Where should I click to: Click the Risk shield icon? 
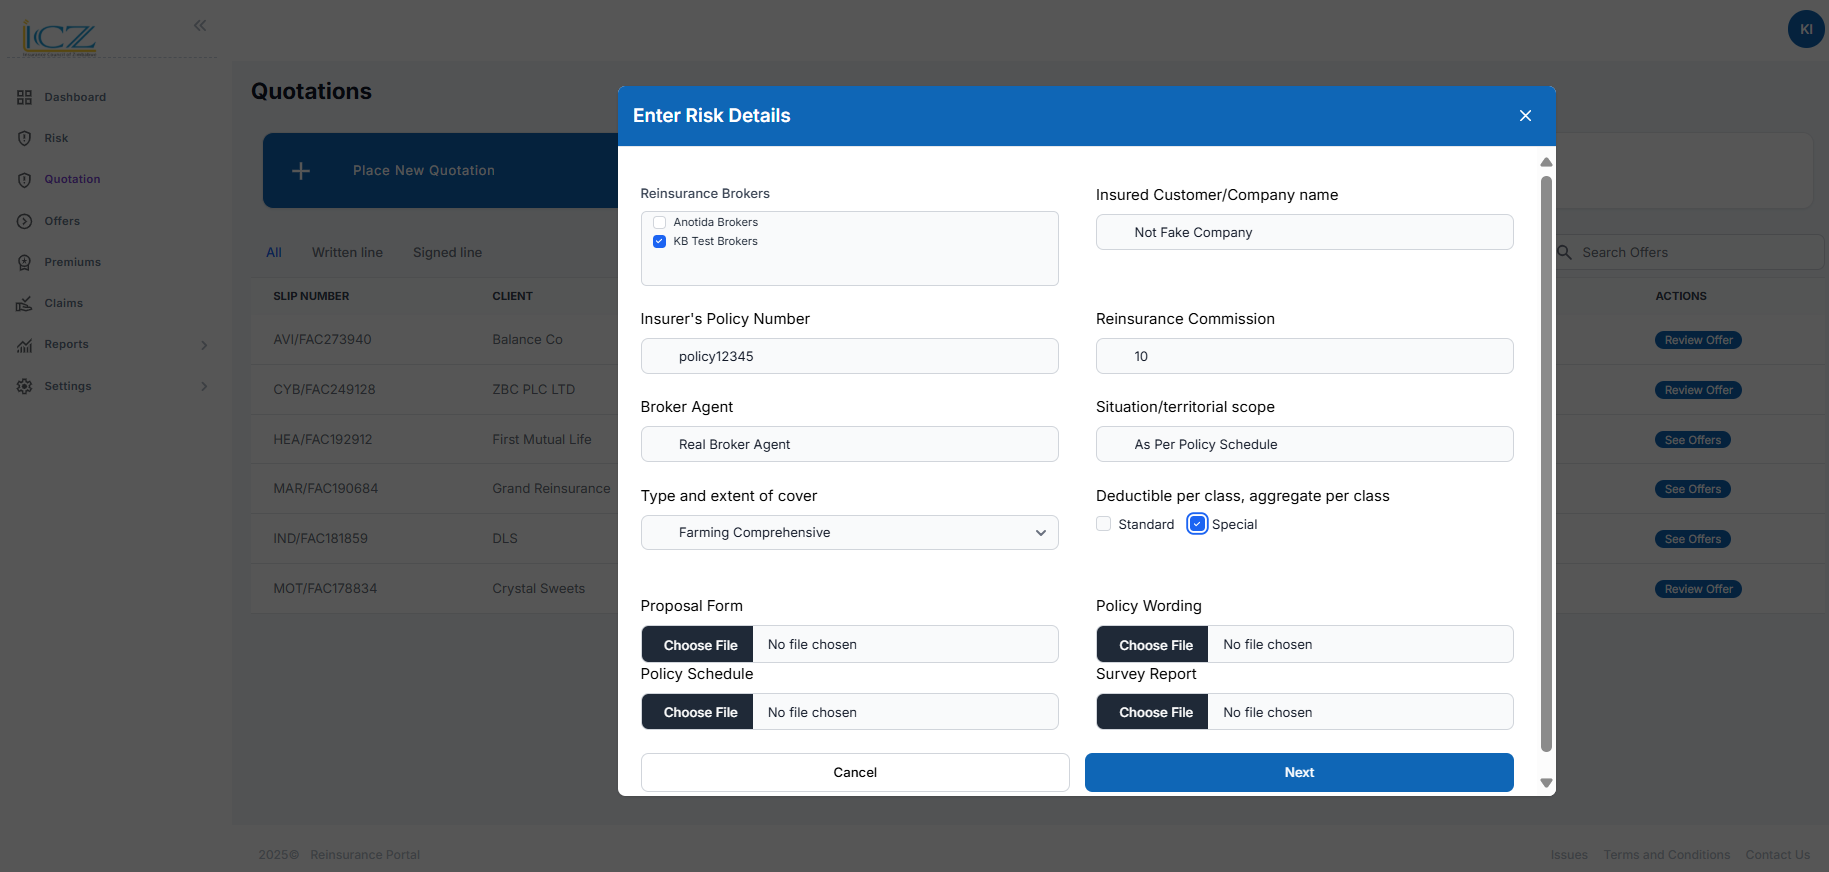24,138
